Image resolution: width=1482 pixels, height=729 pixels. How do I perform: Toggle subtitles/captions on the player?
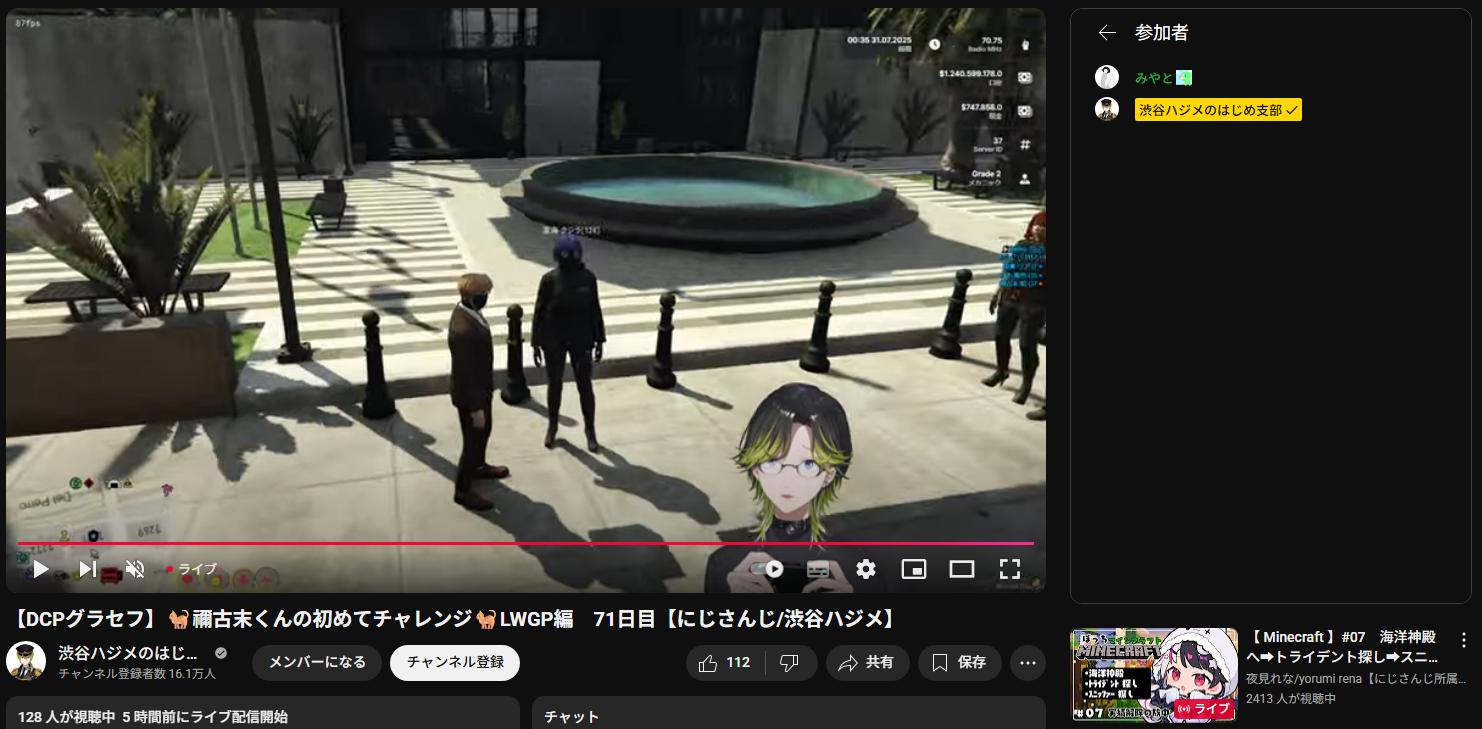(817, 569)
